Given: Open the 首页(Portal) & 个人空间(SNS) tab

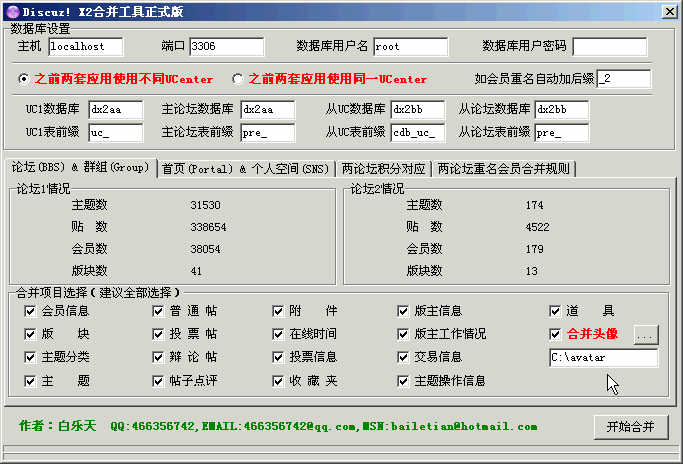Looking at the screenshot, I should (x=246, y=169).
